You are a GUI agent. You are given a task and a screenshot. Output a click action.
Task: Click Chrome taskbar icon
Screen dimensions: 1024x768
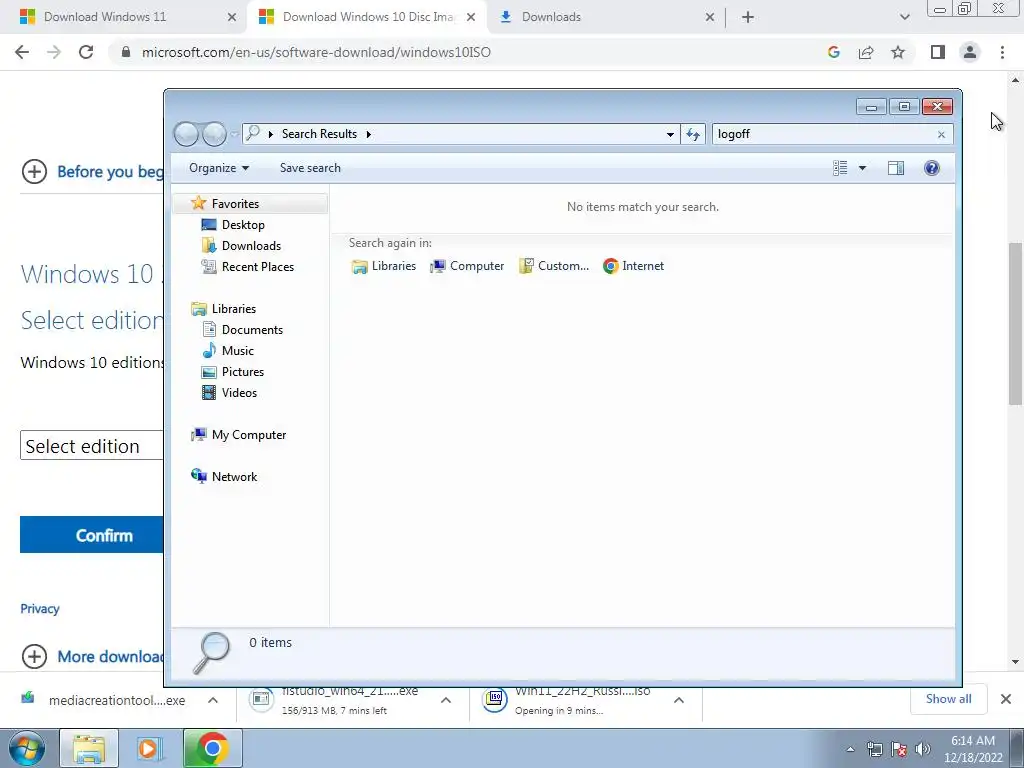[x=212, y=748]
